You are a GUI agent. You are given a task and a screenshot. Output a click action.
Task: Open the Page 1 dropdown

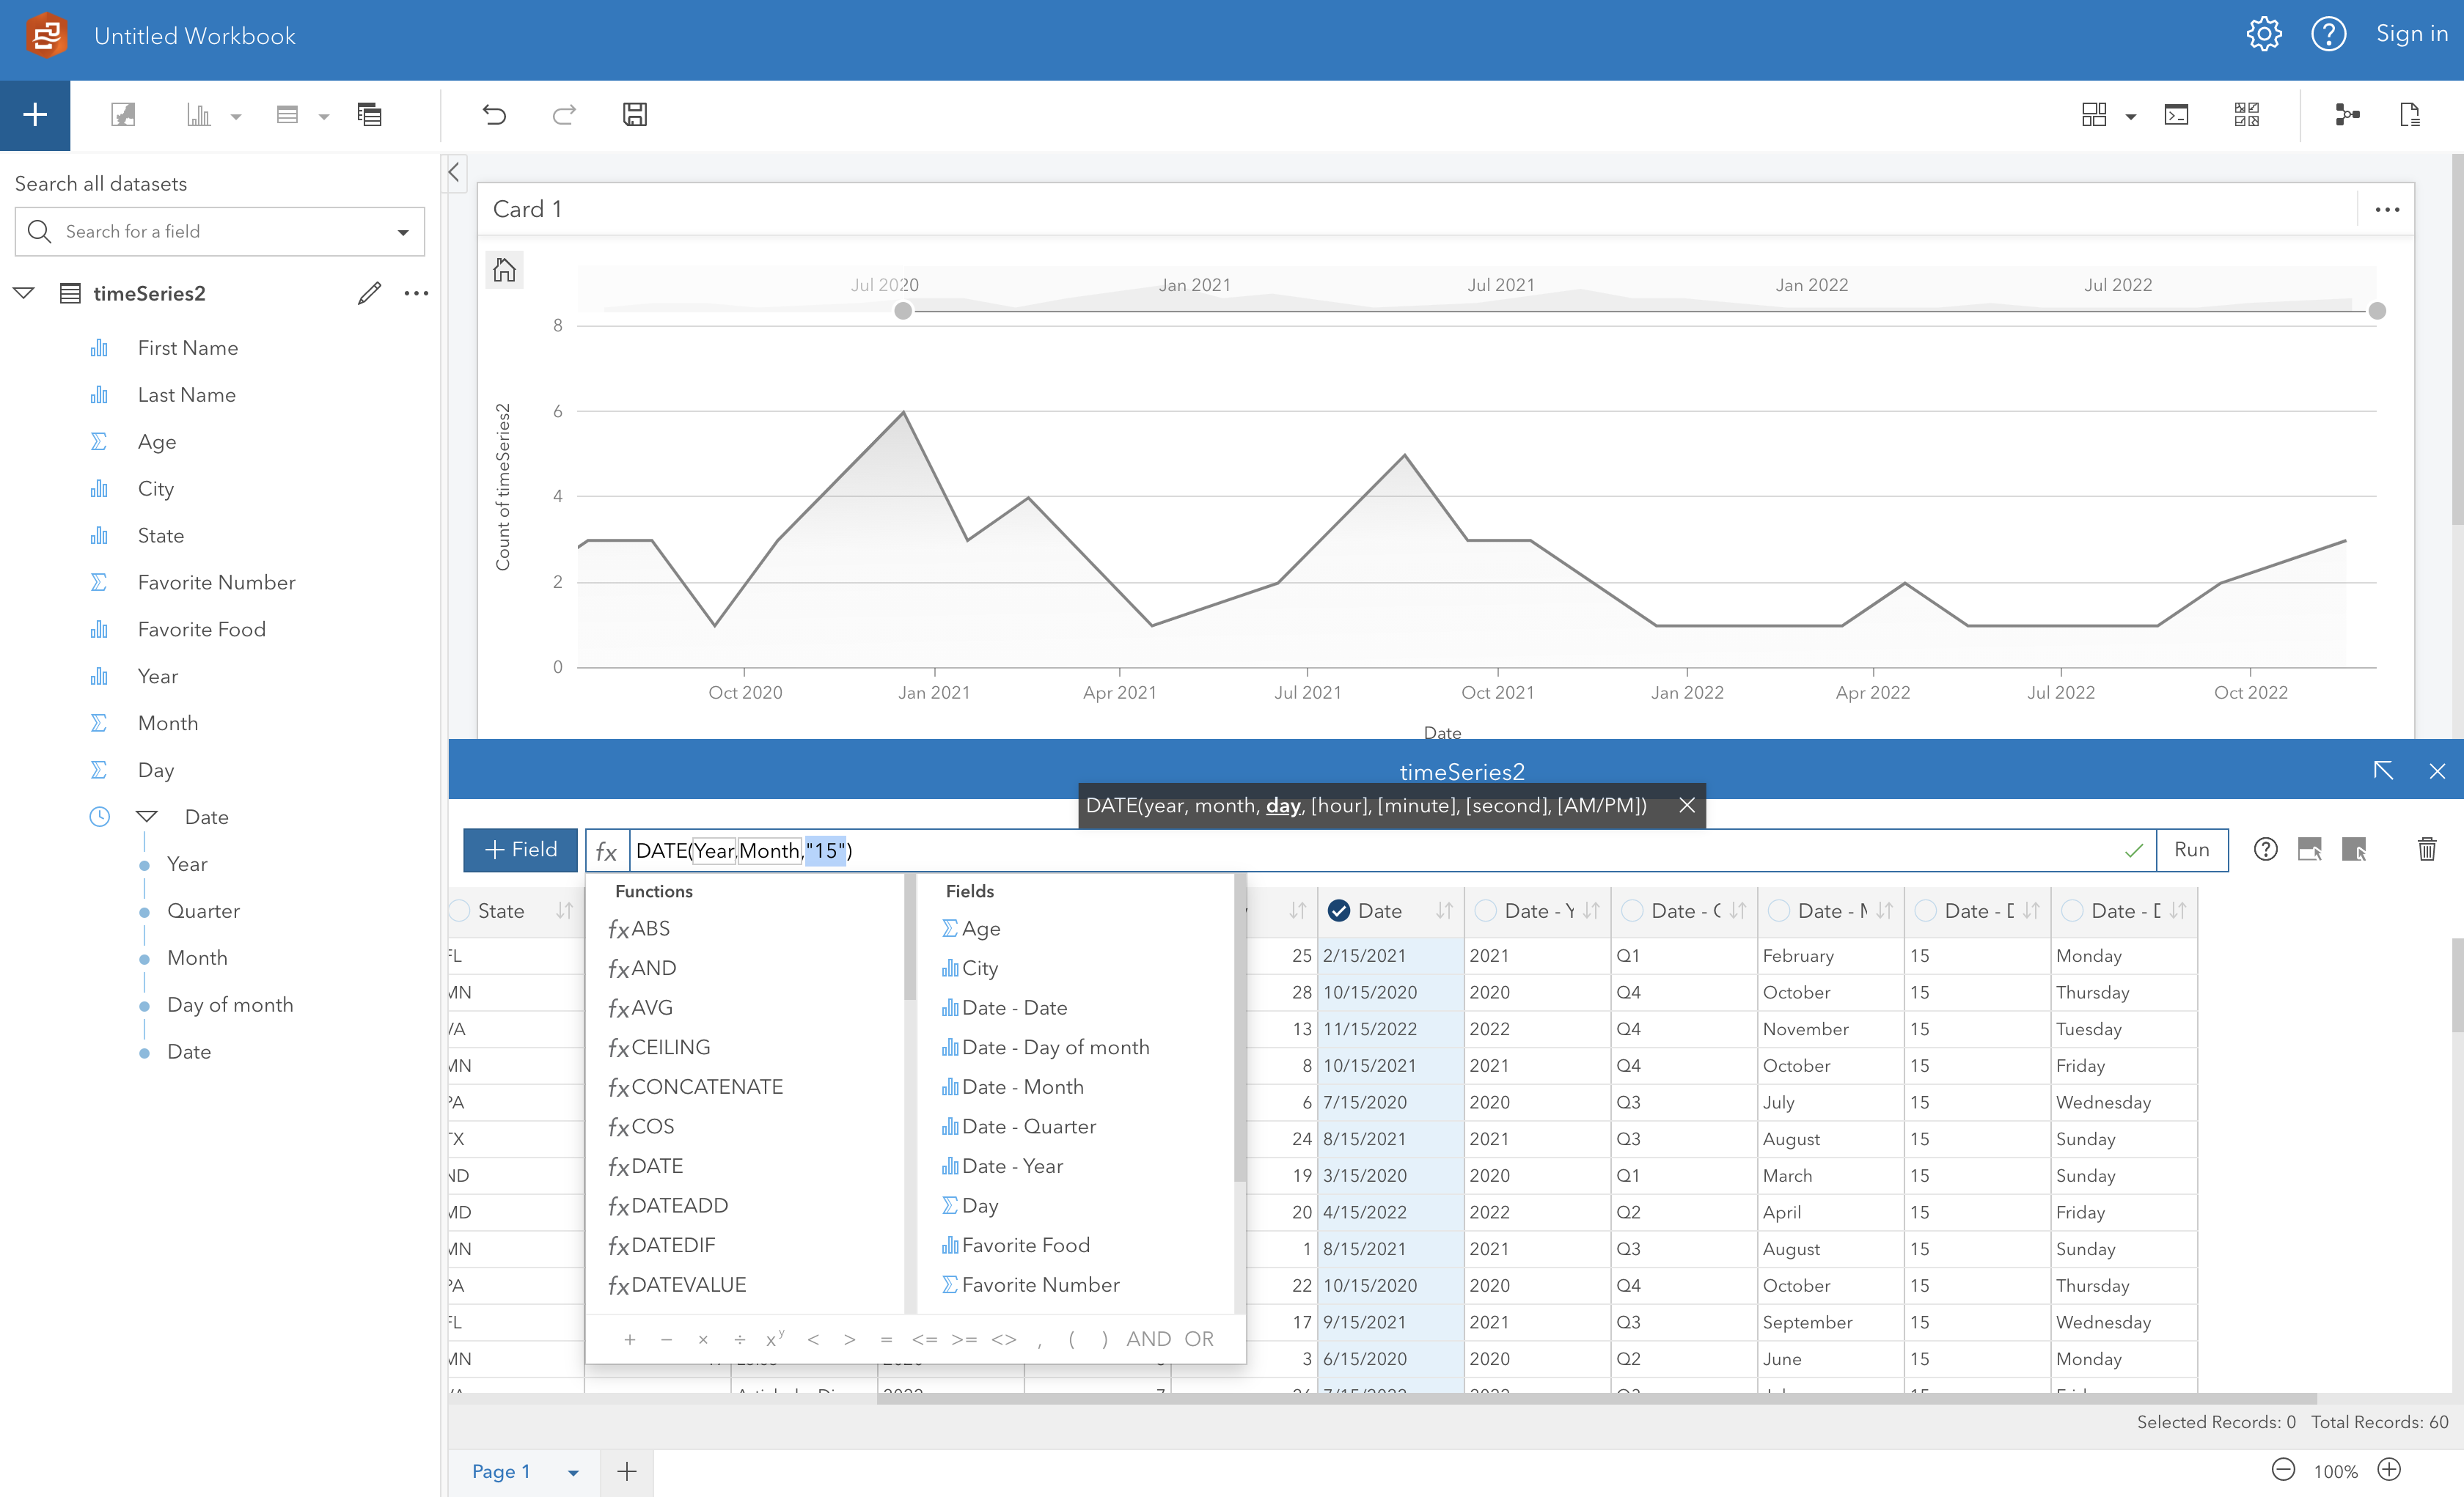pyautogui.click(x=574, y=1472)
